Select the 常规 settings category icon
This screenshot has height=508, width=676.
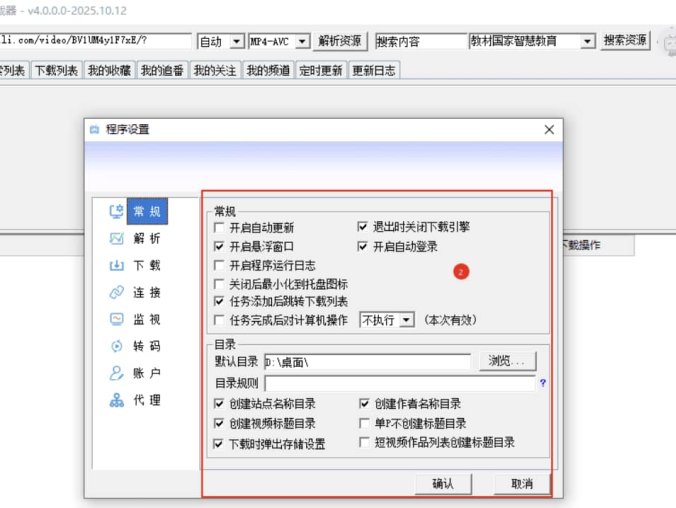(x=116, y=211)
